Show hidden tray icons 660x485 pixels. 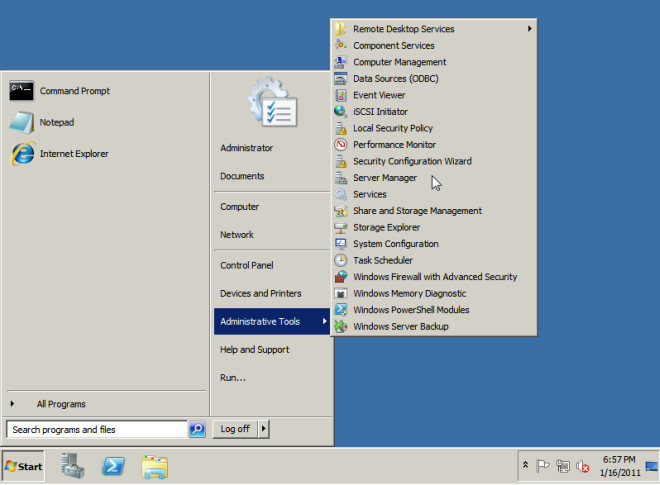(x=525, y=465)
